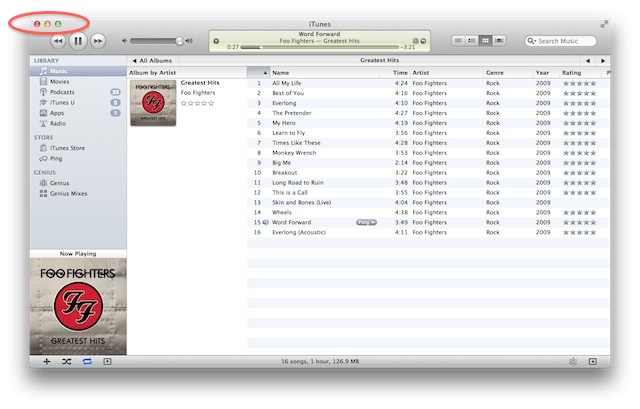Sort by Genre column
640x409 pixels.
[509, 73]
